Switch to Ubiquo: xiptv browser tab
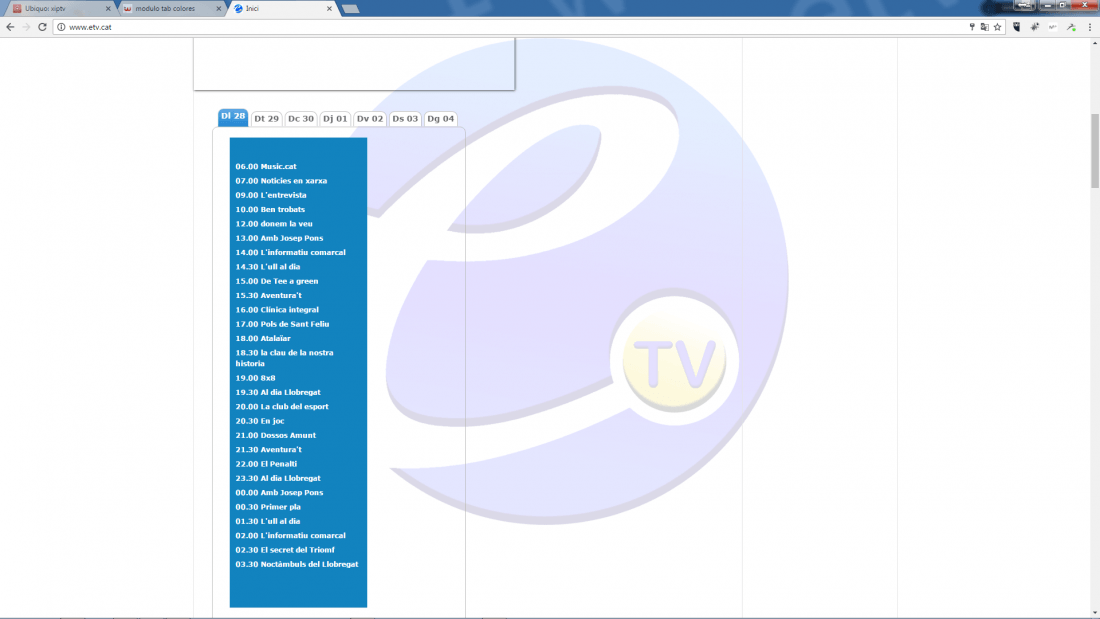The width and height of the screenshot is (1100, 619). click(x=60, y=8)
